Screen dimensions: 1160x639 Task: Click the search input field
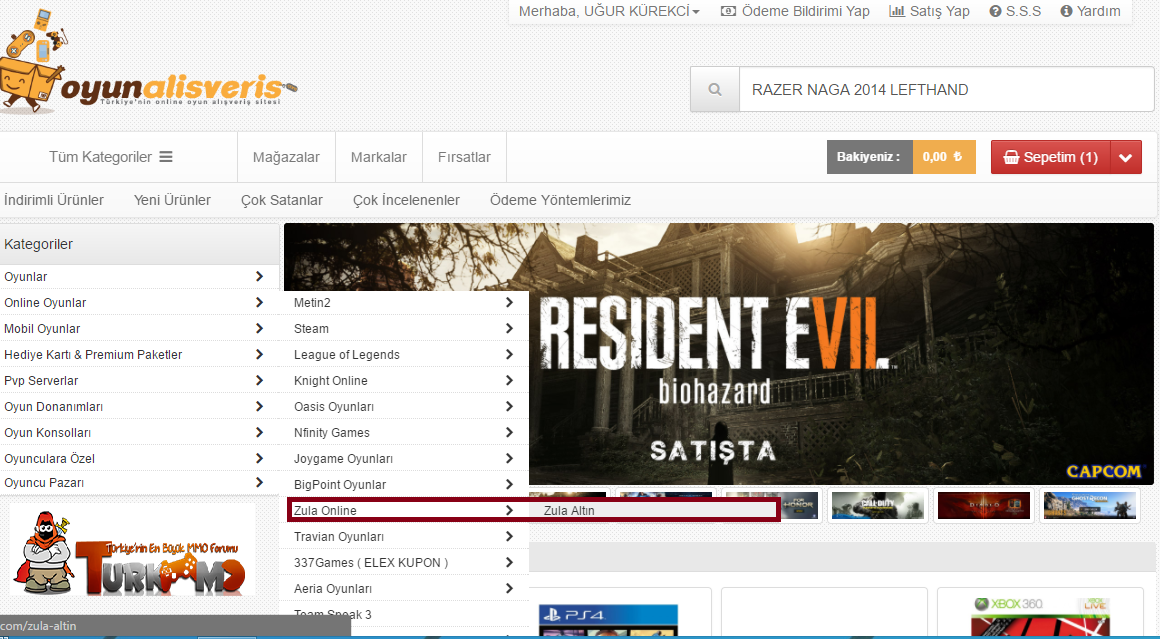[945, 90]
